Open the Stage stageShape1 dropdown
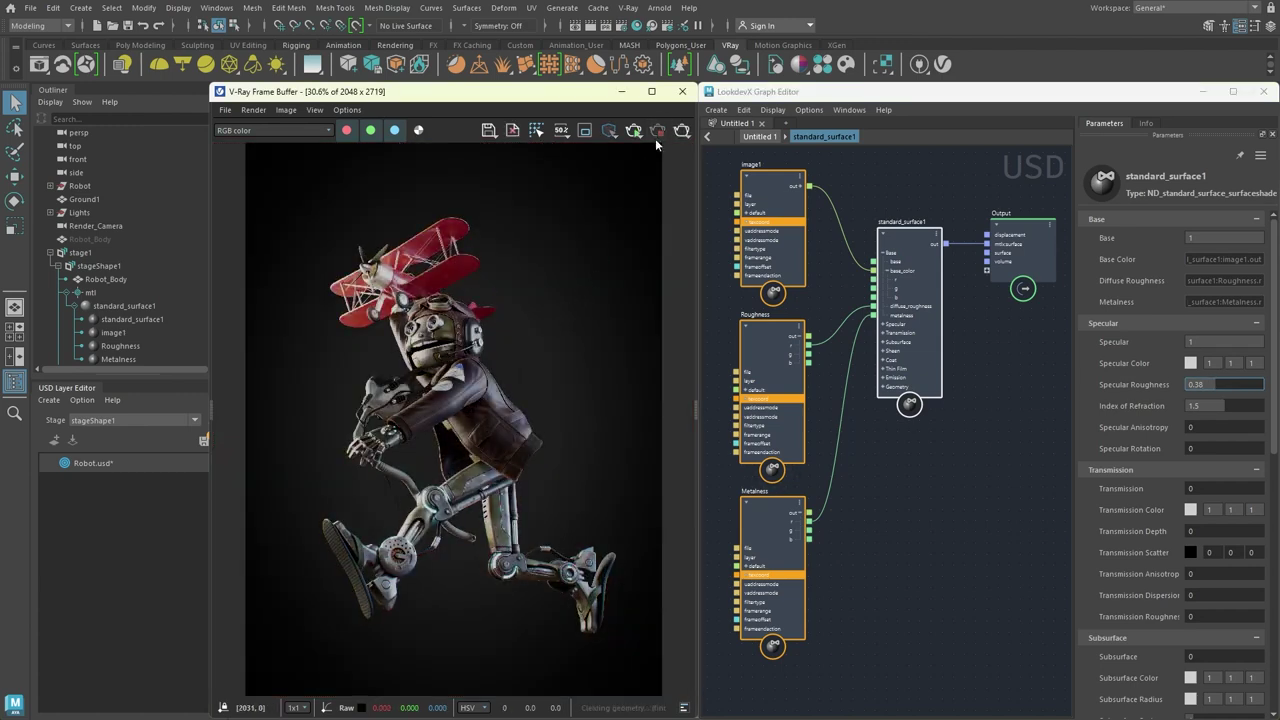This screenshot has height=720, width=1280. click(135, 420)
